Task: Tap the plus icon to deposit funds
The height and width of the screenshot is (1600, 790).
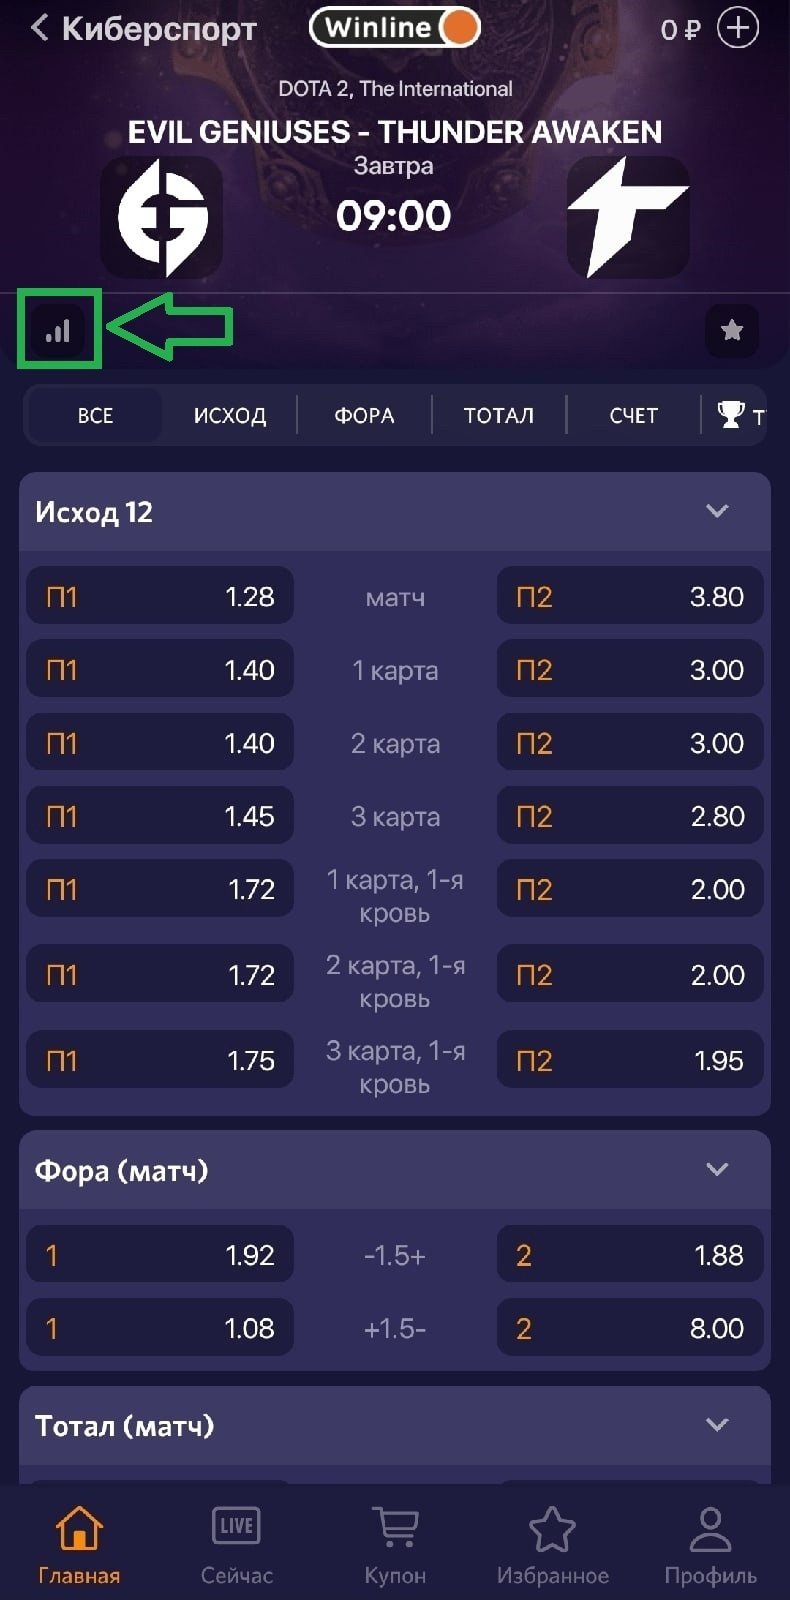Action: pos(738,28)
